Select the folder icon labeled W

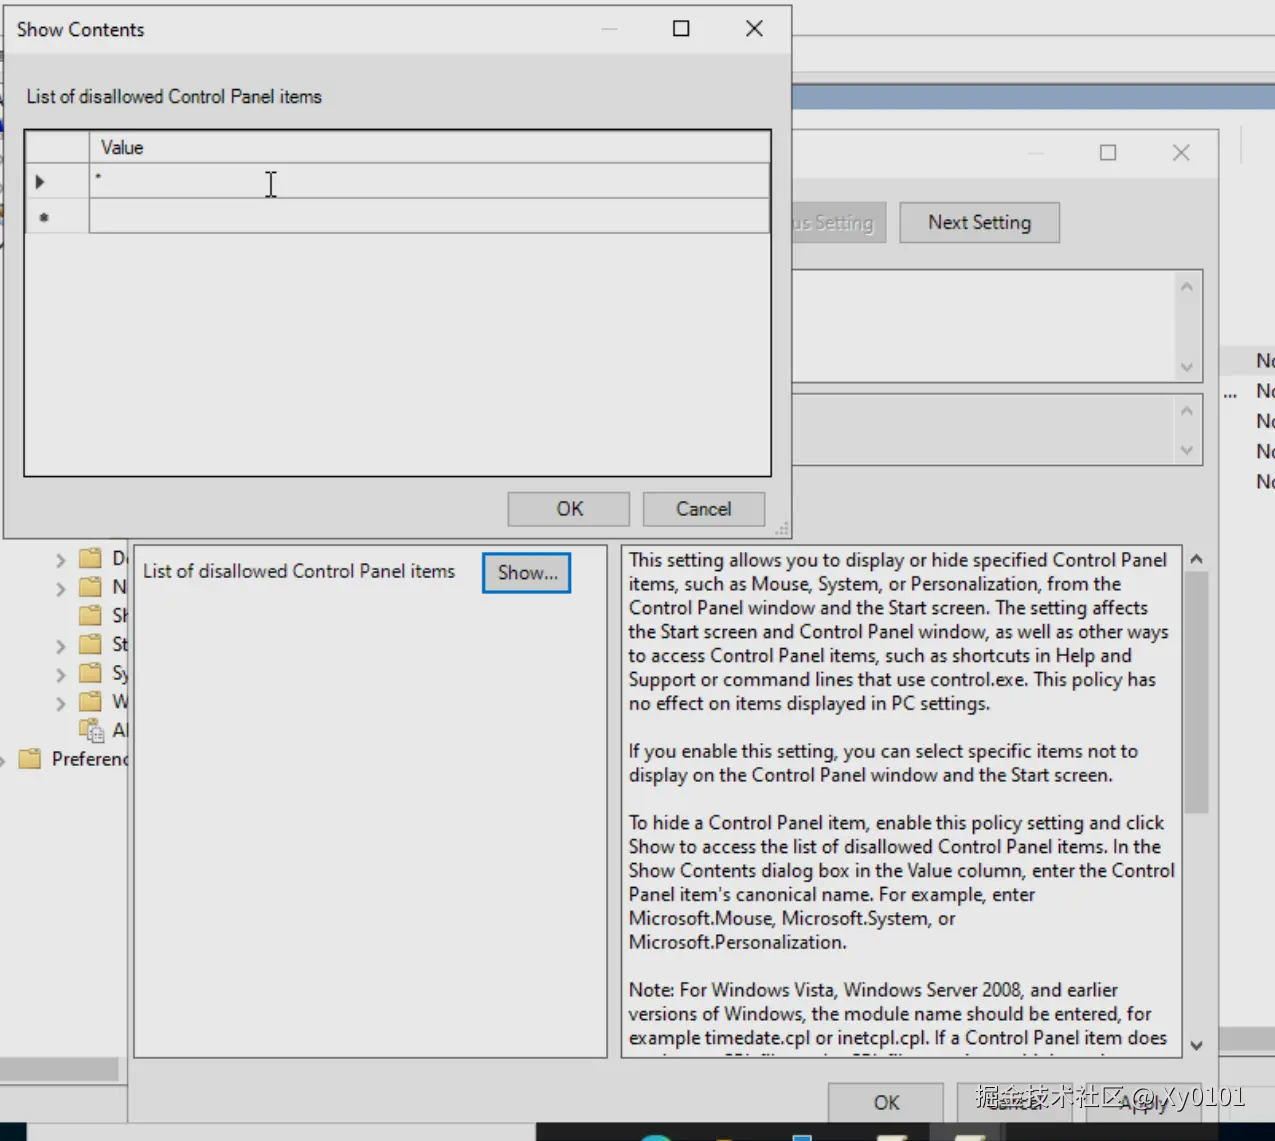(91, 701)
